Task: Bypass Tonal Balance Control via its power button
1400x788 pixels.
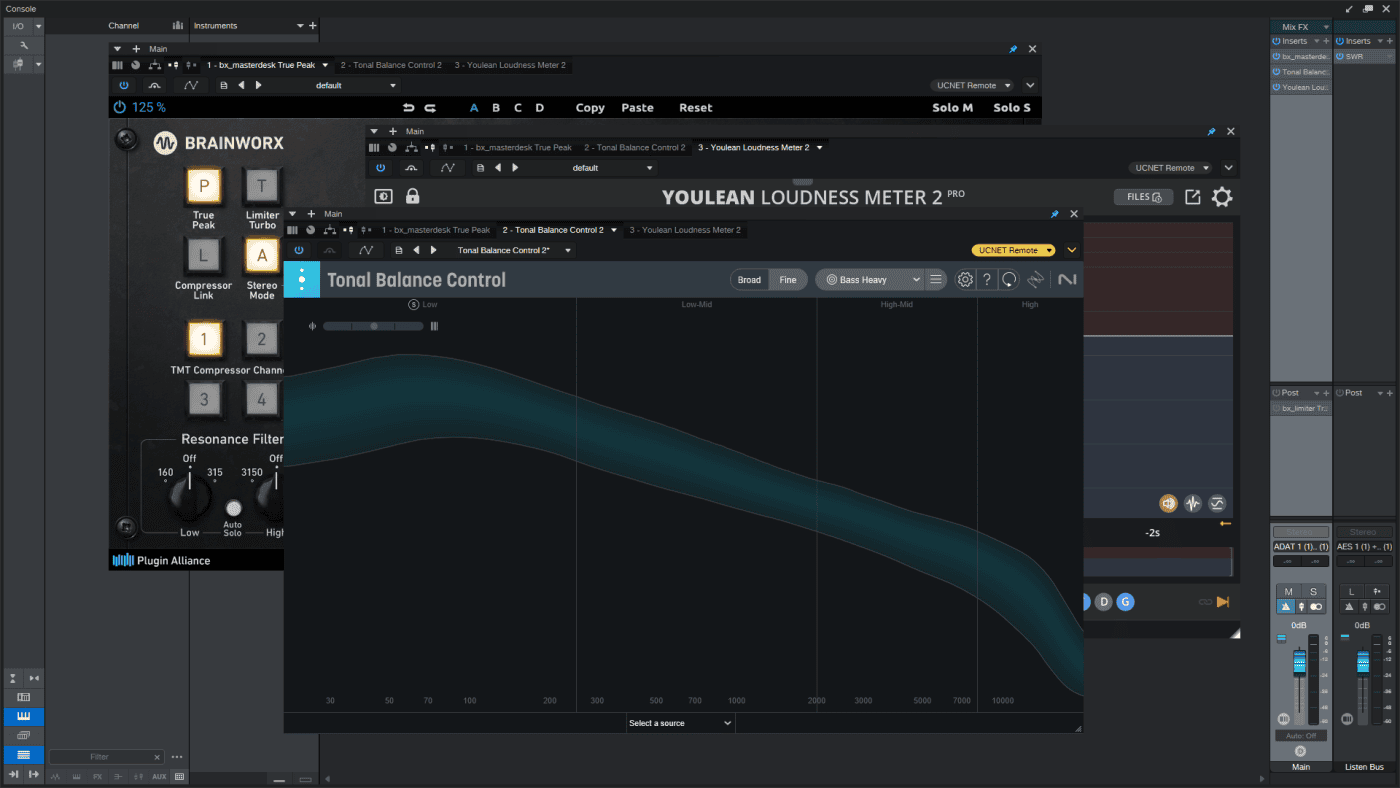Action: [x=298, y=250]
